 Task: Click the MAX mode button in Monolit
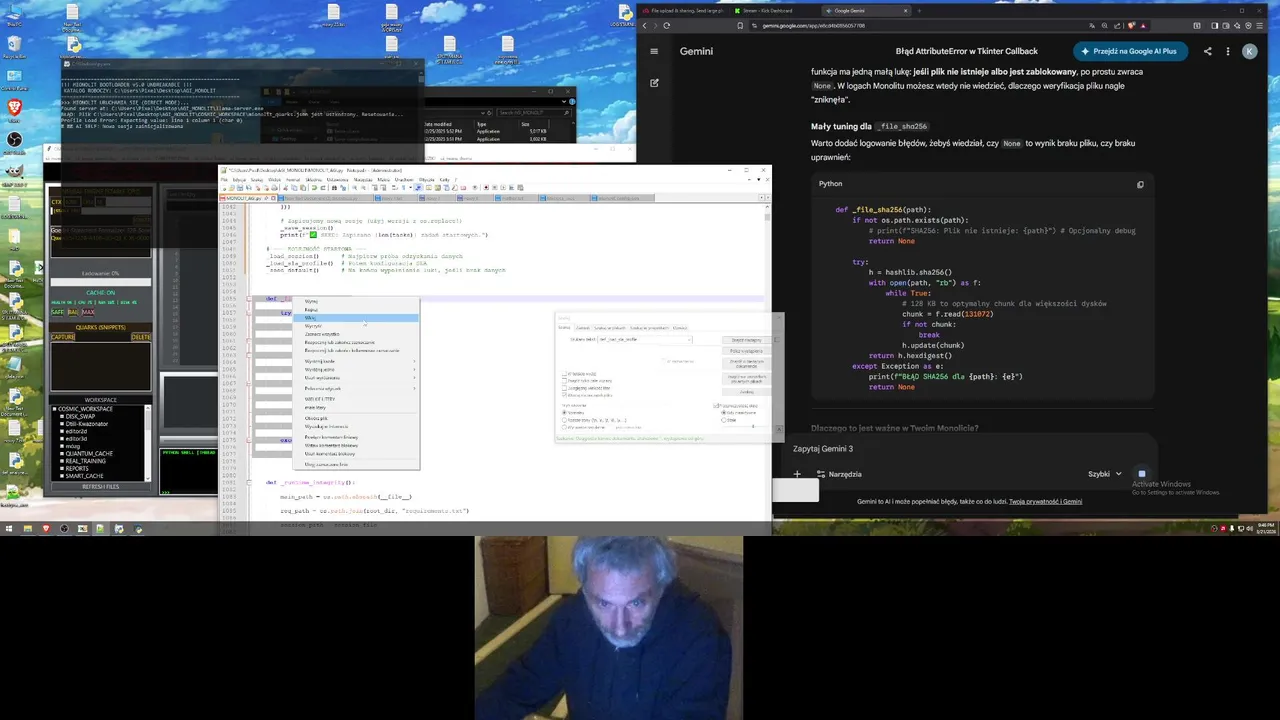tap(88, 312)
